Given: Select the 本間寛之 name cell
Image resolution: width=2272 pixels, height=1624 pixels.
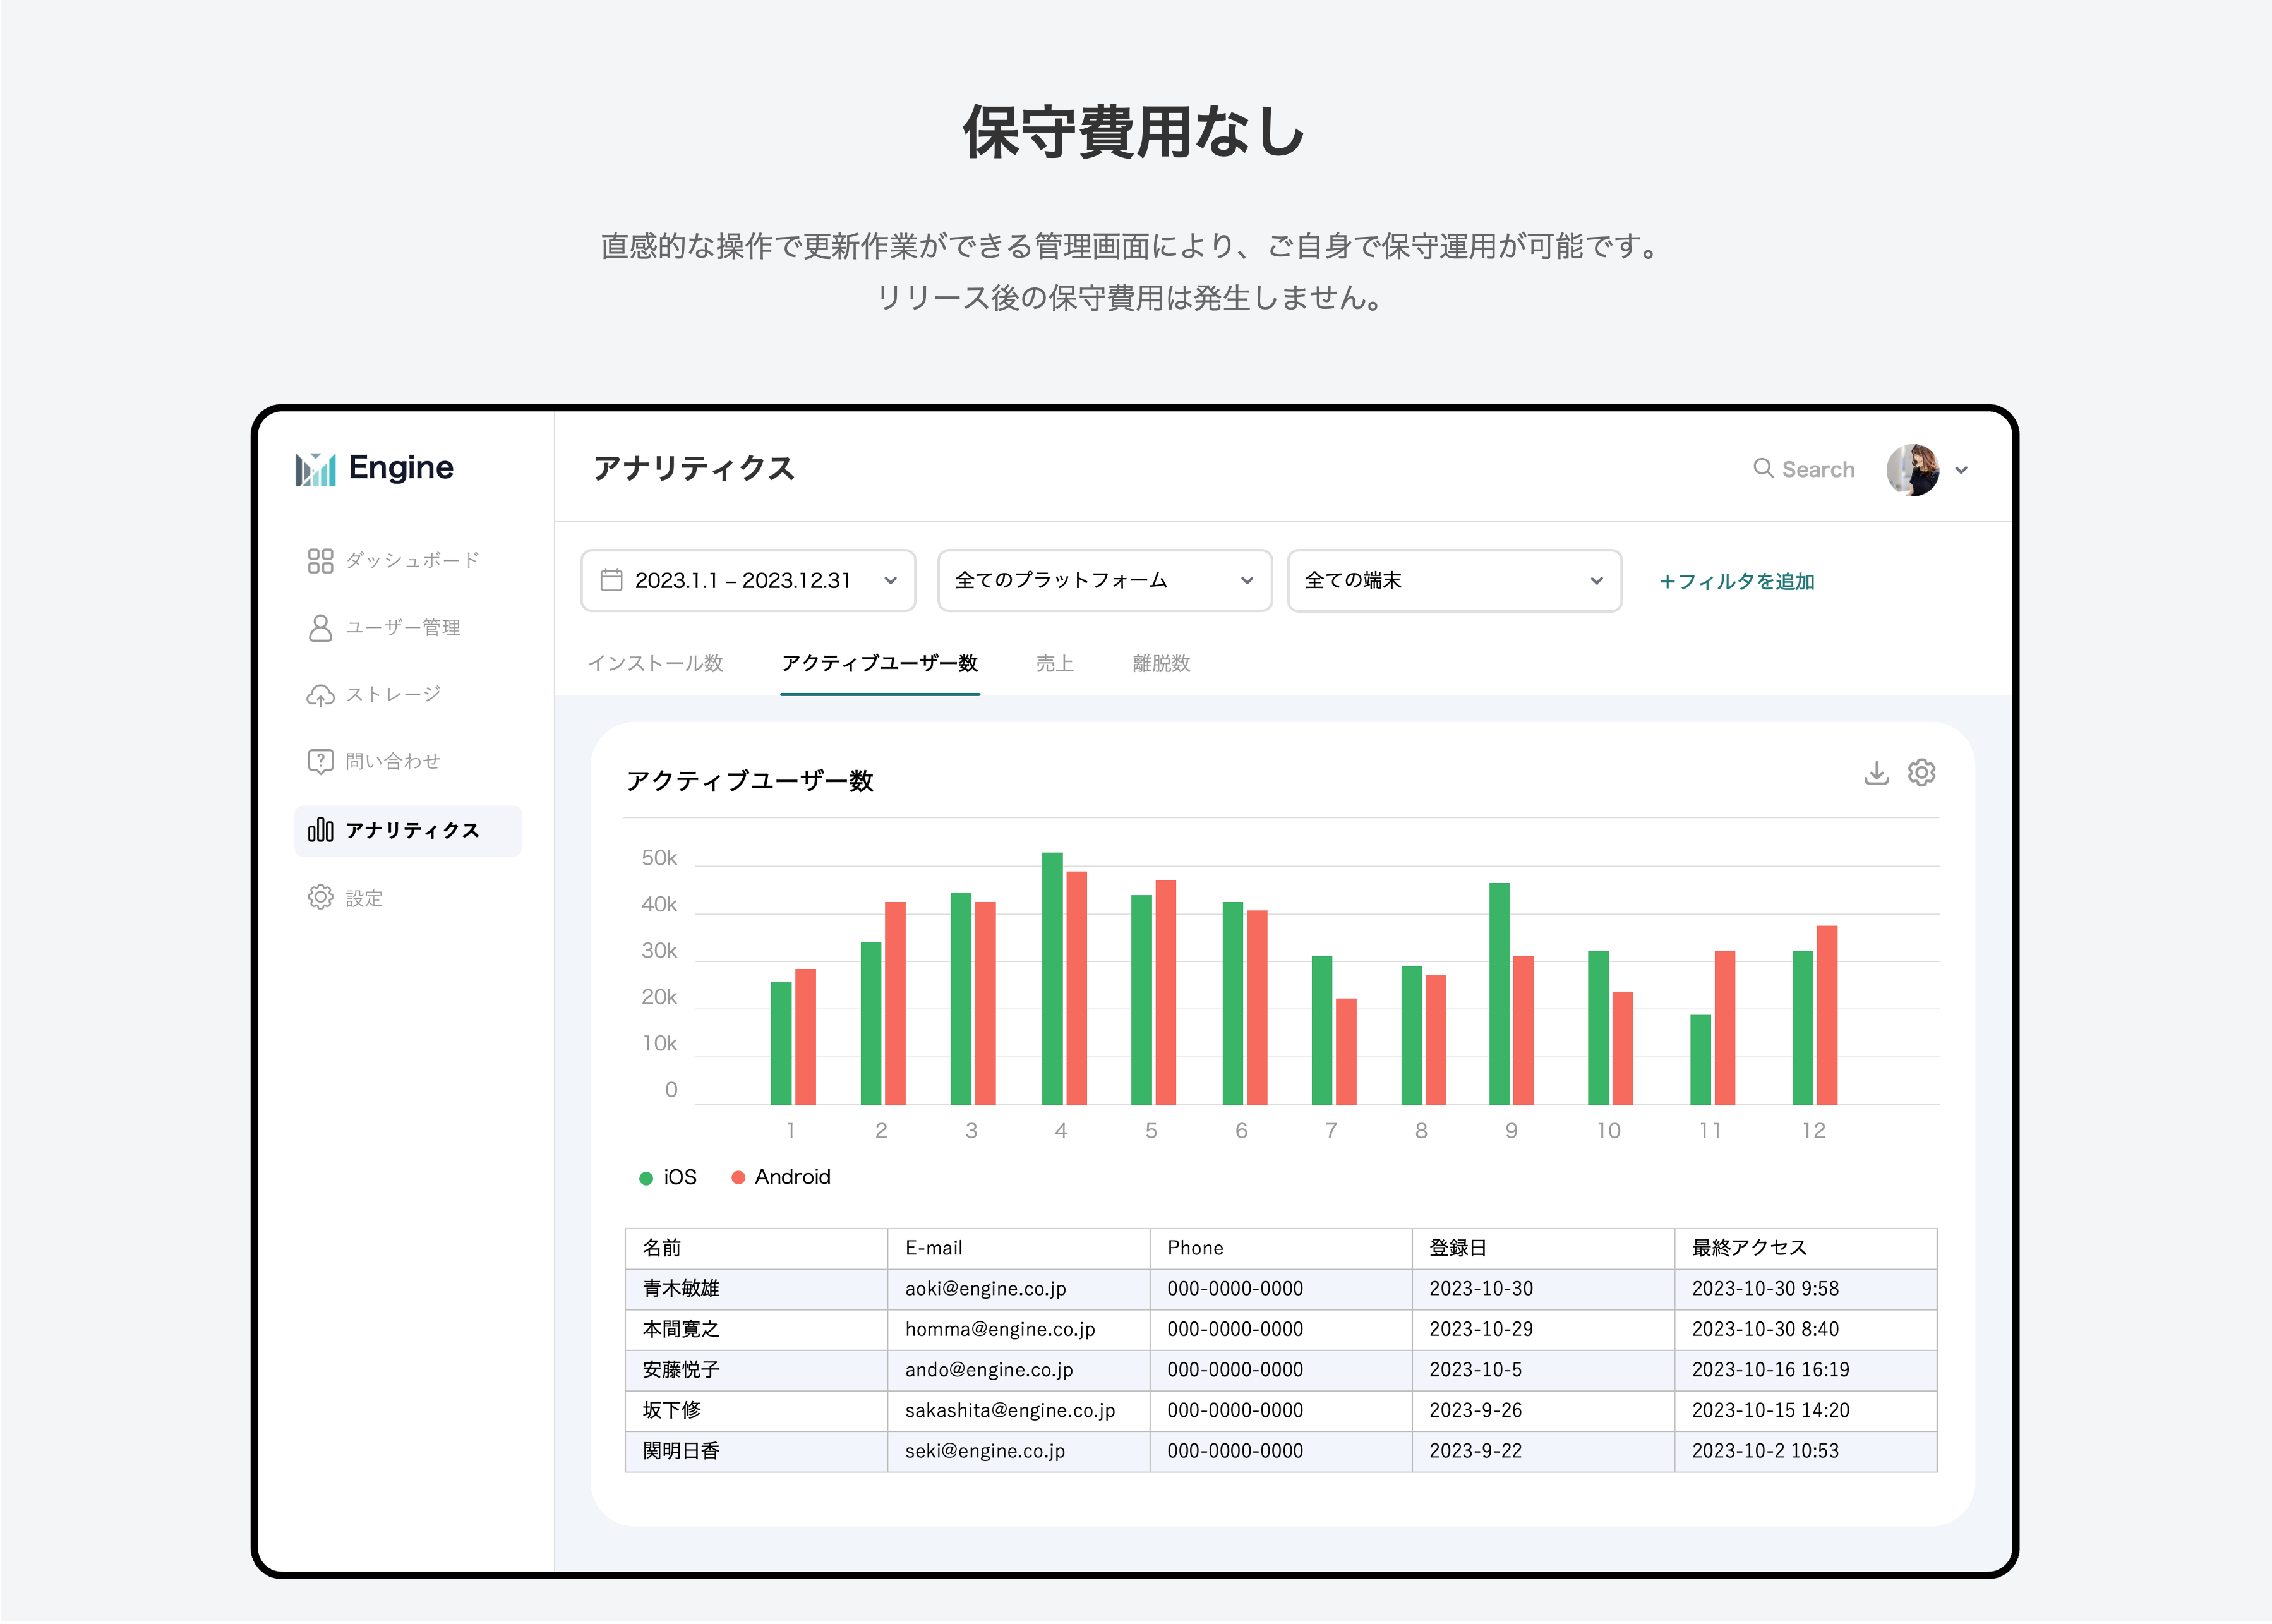Looking at the screenshot, I should tap(756, 1330).
